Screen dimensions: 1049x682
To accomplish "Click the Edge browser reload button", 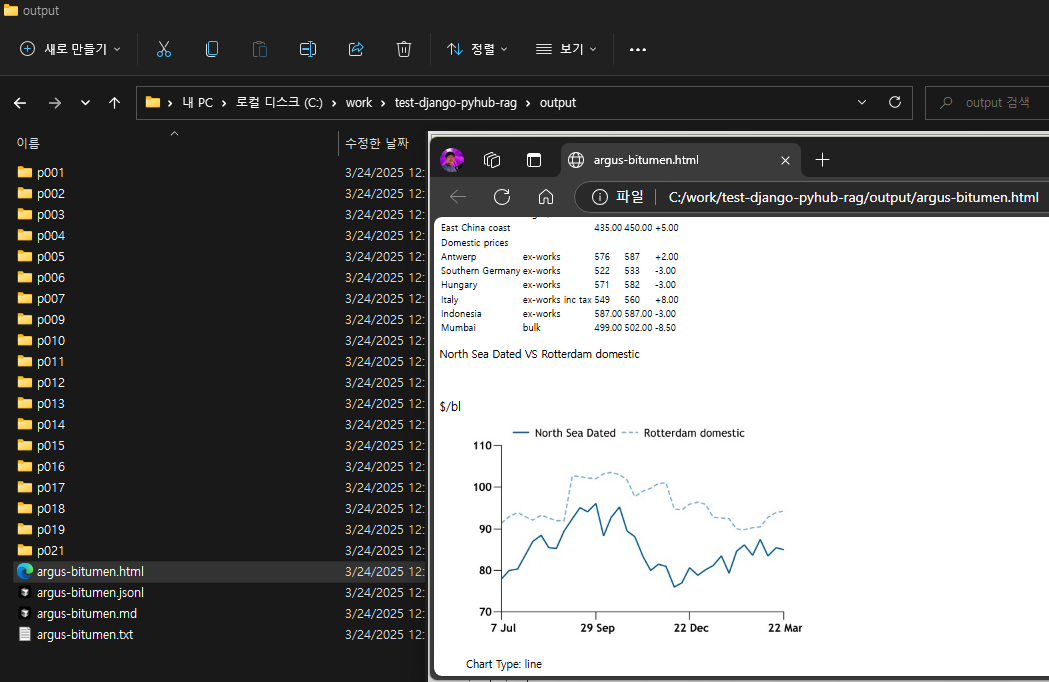I will click(502, 197).
